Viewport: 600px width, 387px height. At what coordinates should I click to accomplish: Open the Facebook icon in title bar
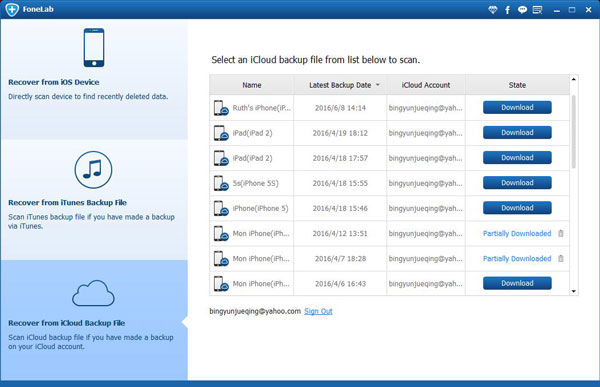click(x=507, y=10)
